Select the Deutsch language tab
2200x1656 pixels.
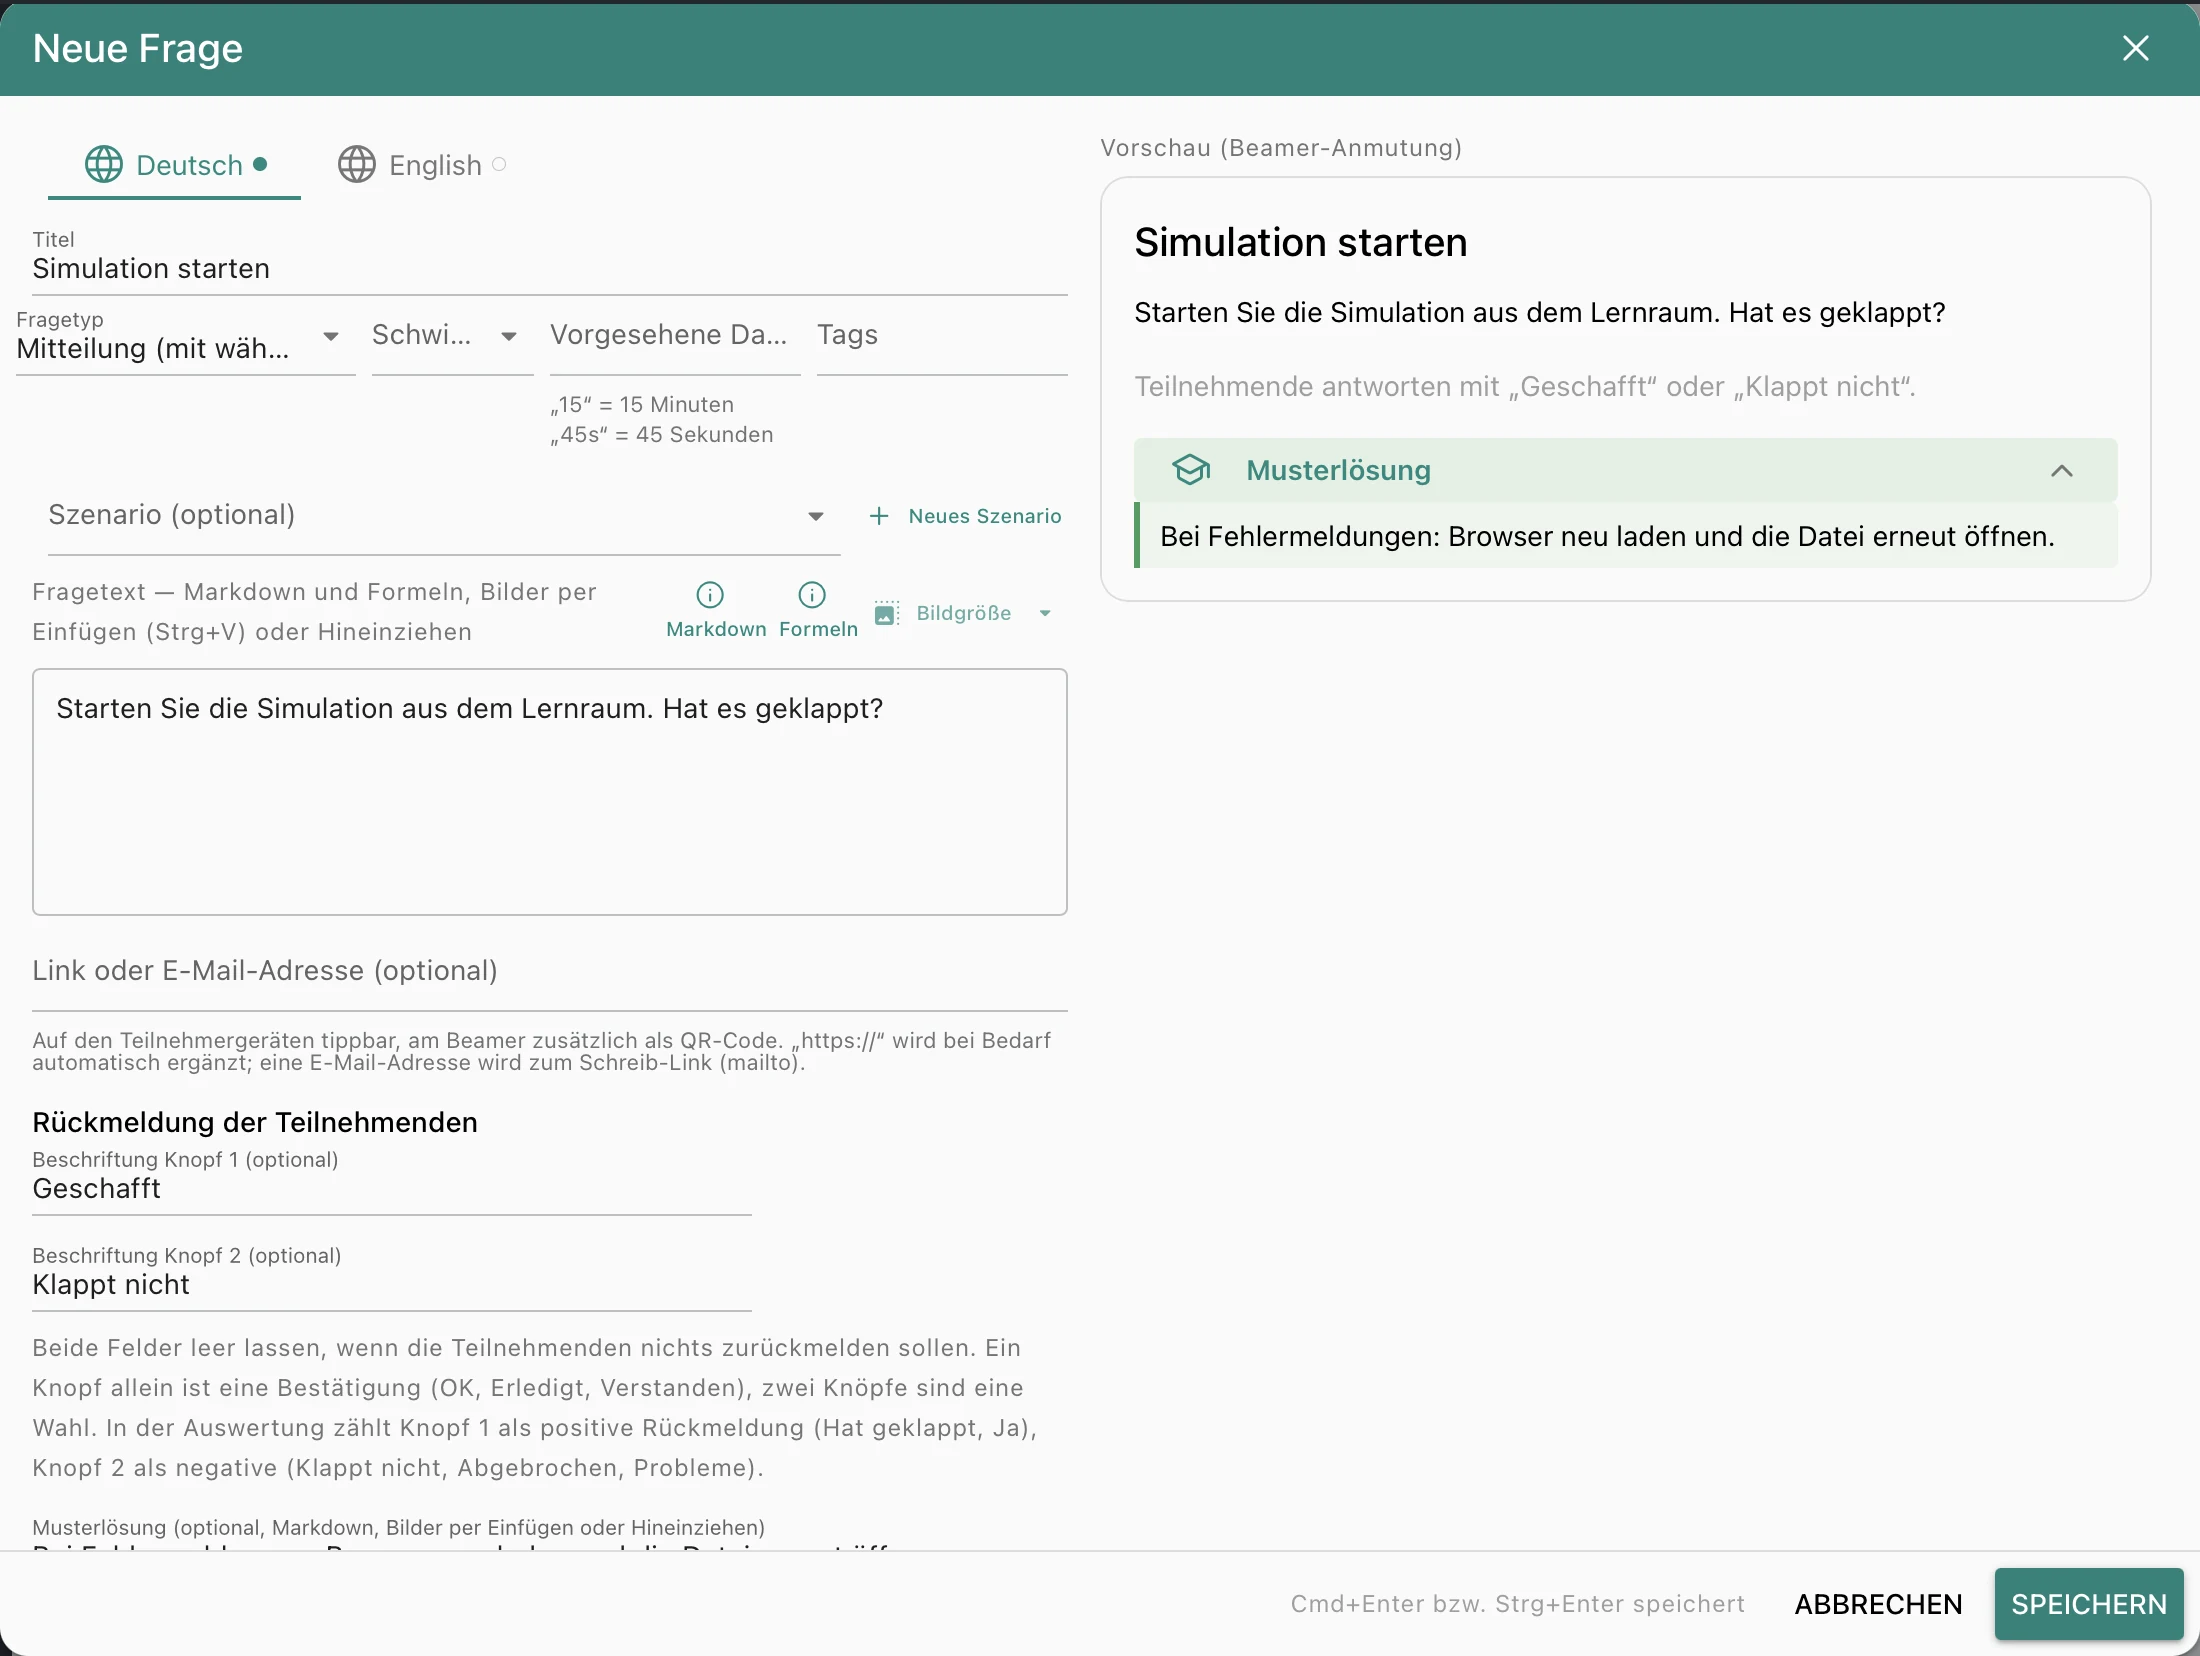tap(175, 165)
